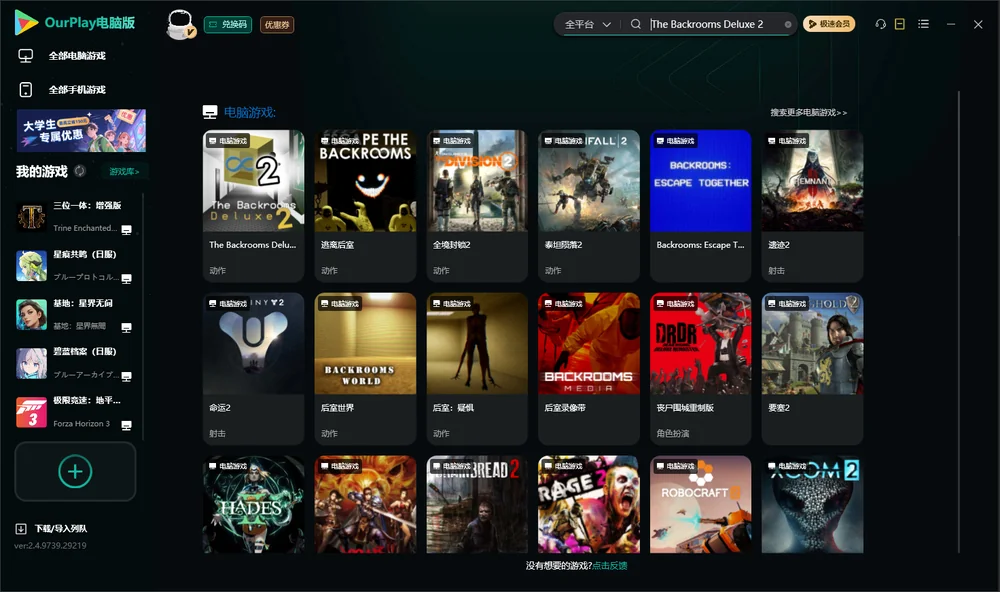Screen dimensions: 1000x592
Task: Open the Hades II game card
Action: point(253,504)
